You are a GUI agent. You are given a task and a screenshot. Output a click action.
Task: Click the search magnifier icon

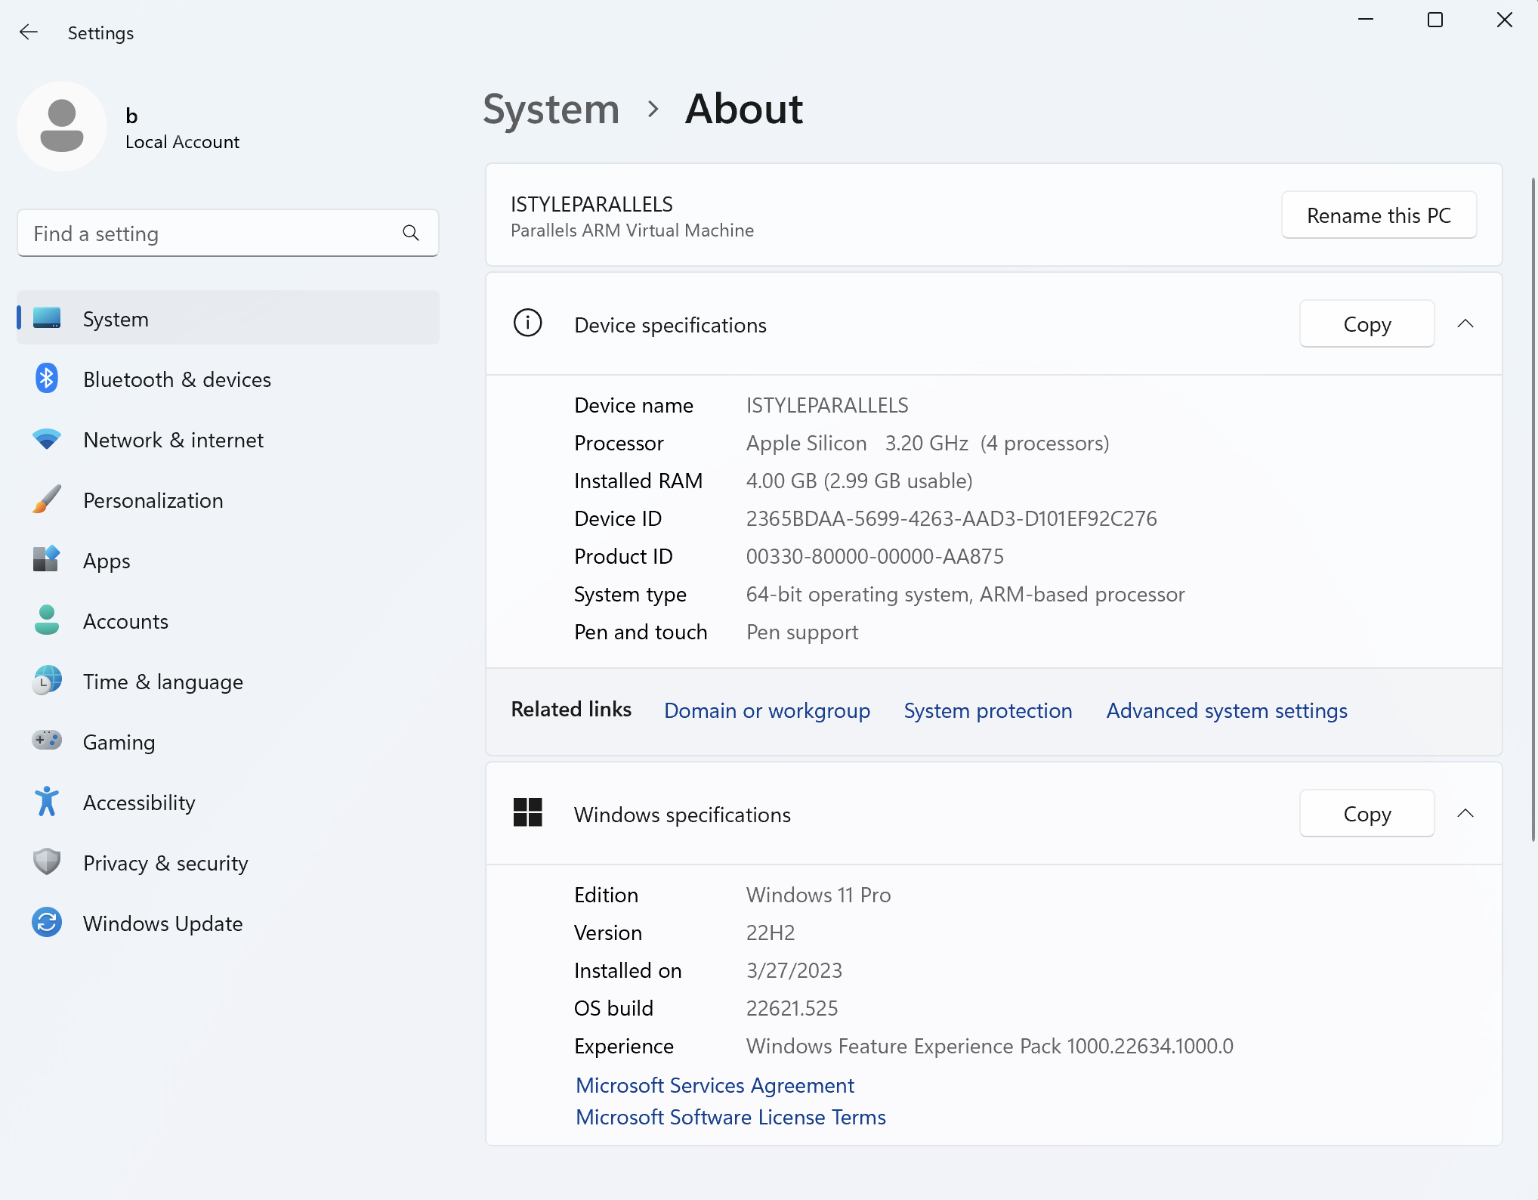(x=410, y=233)
